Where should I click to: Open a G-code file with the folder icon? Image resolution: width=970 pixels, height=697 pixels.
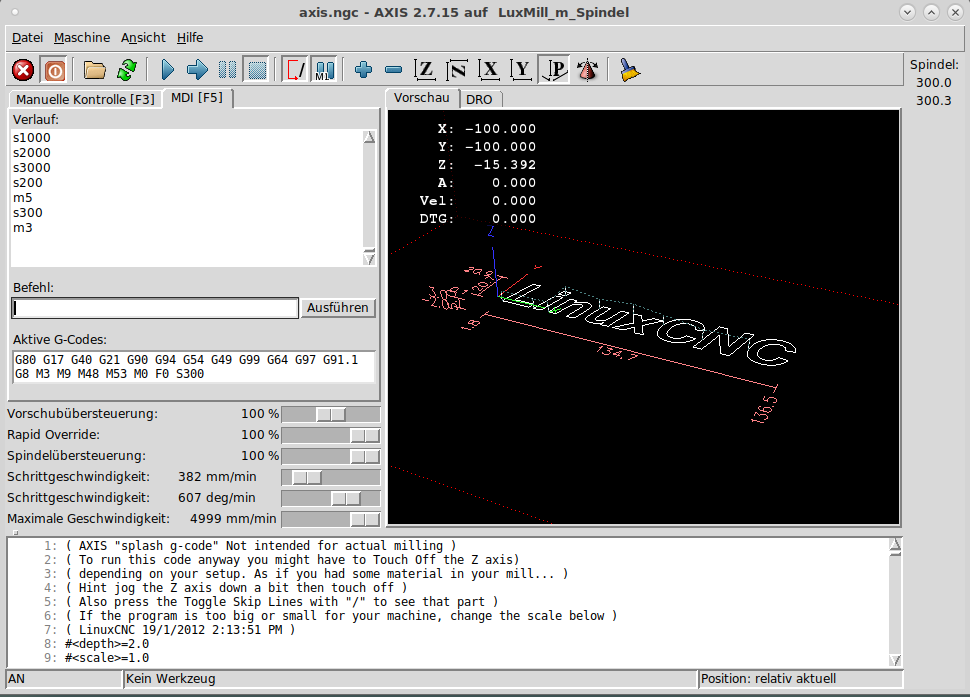point(95,70)
